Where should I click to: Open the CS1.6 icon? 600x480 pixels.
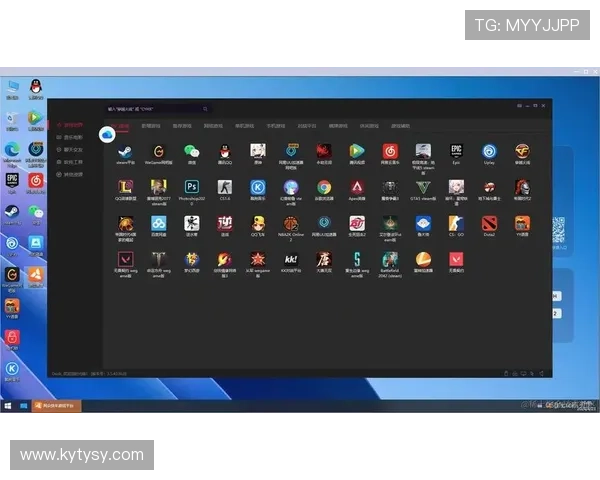click(x=225, y=187)
